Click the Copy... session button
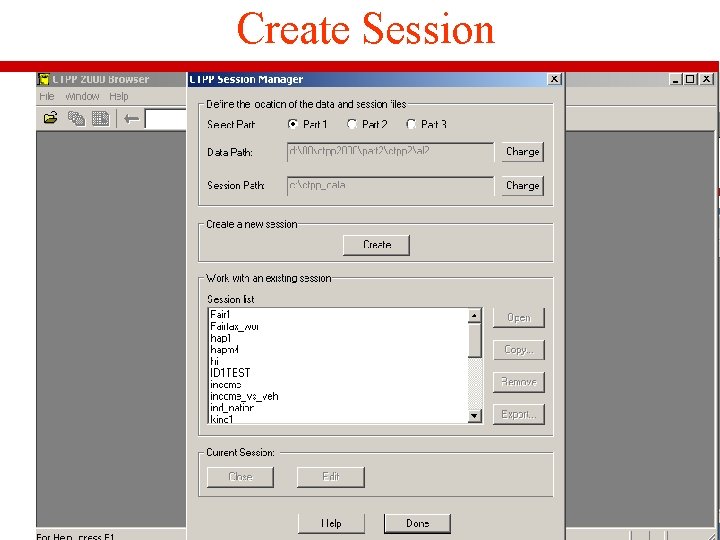Viewport: 720px width, 540px height. [x=519, y=350]
